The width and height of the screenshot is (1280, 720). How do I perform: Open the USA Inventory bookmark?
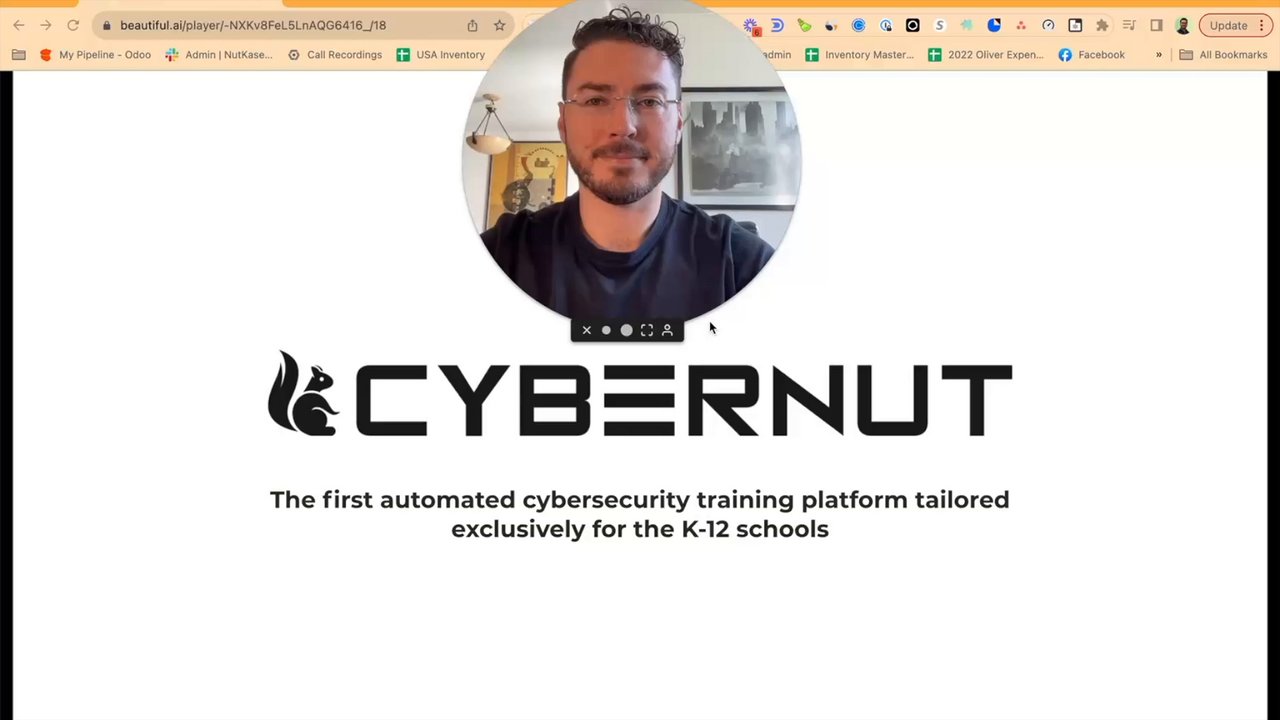[441, 55]
